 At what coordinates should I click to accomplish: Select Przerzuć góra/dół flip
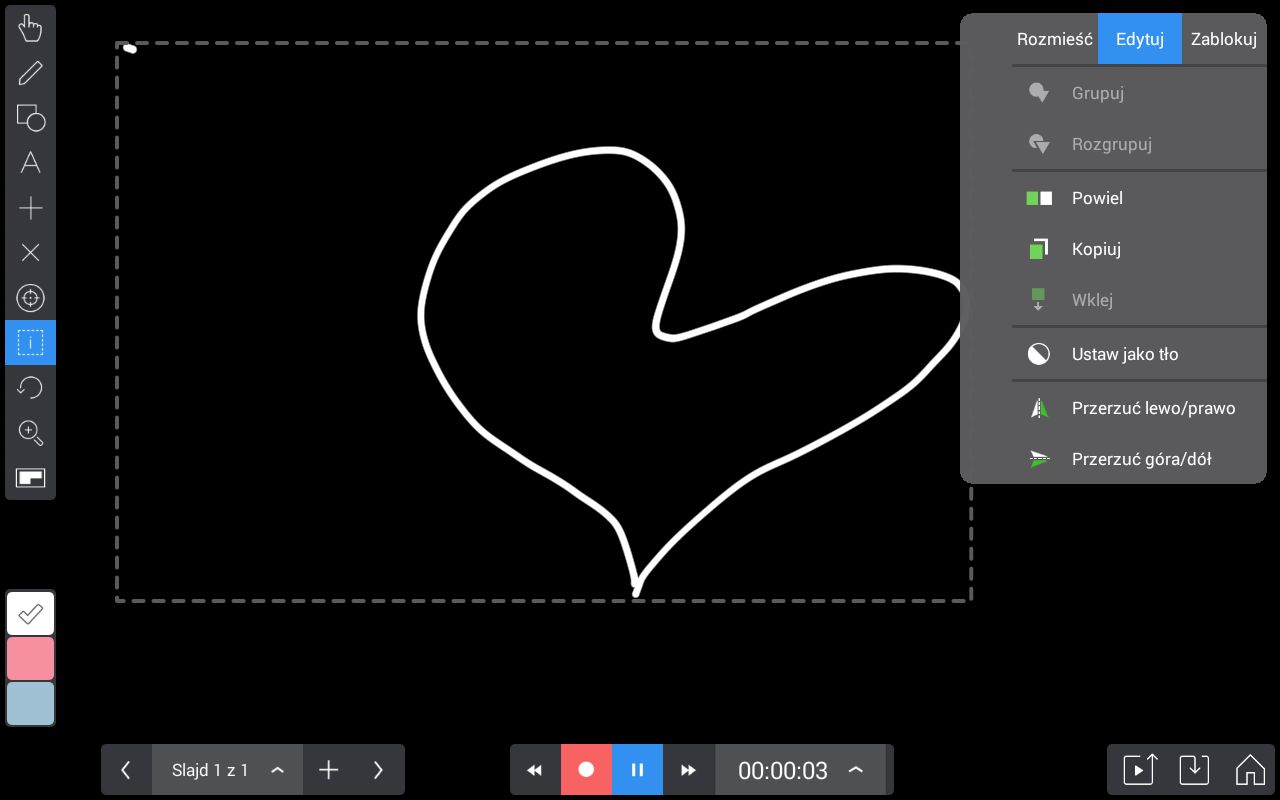1139,459
